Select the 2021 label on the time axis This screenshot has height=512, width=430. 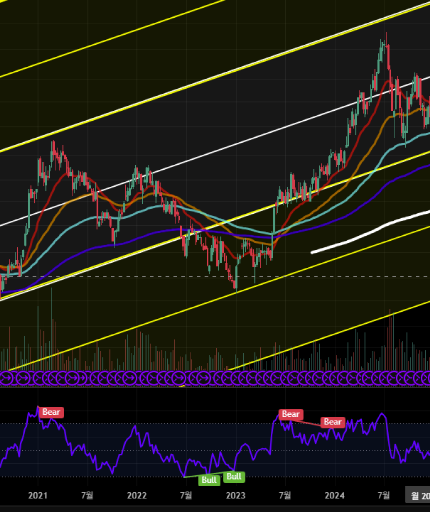[38, 496]
